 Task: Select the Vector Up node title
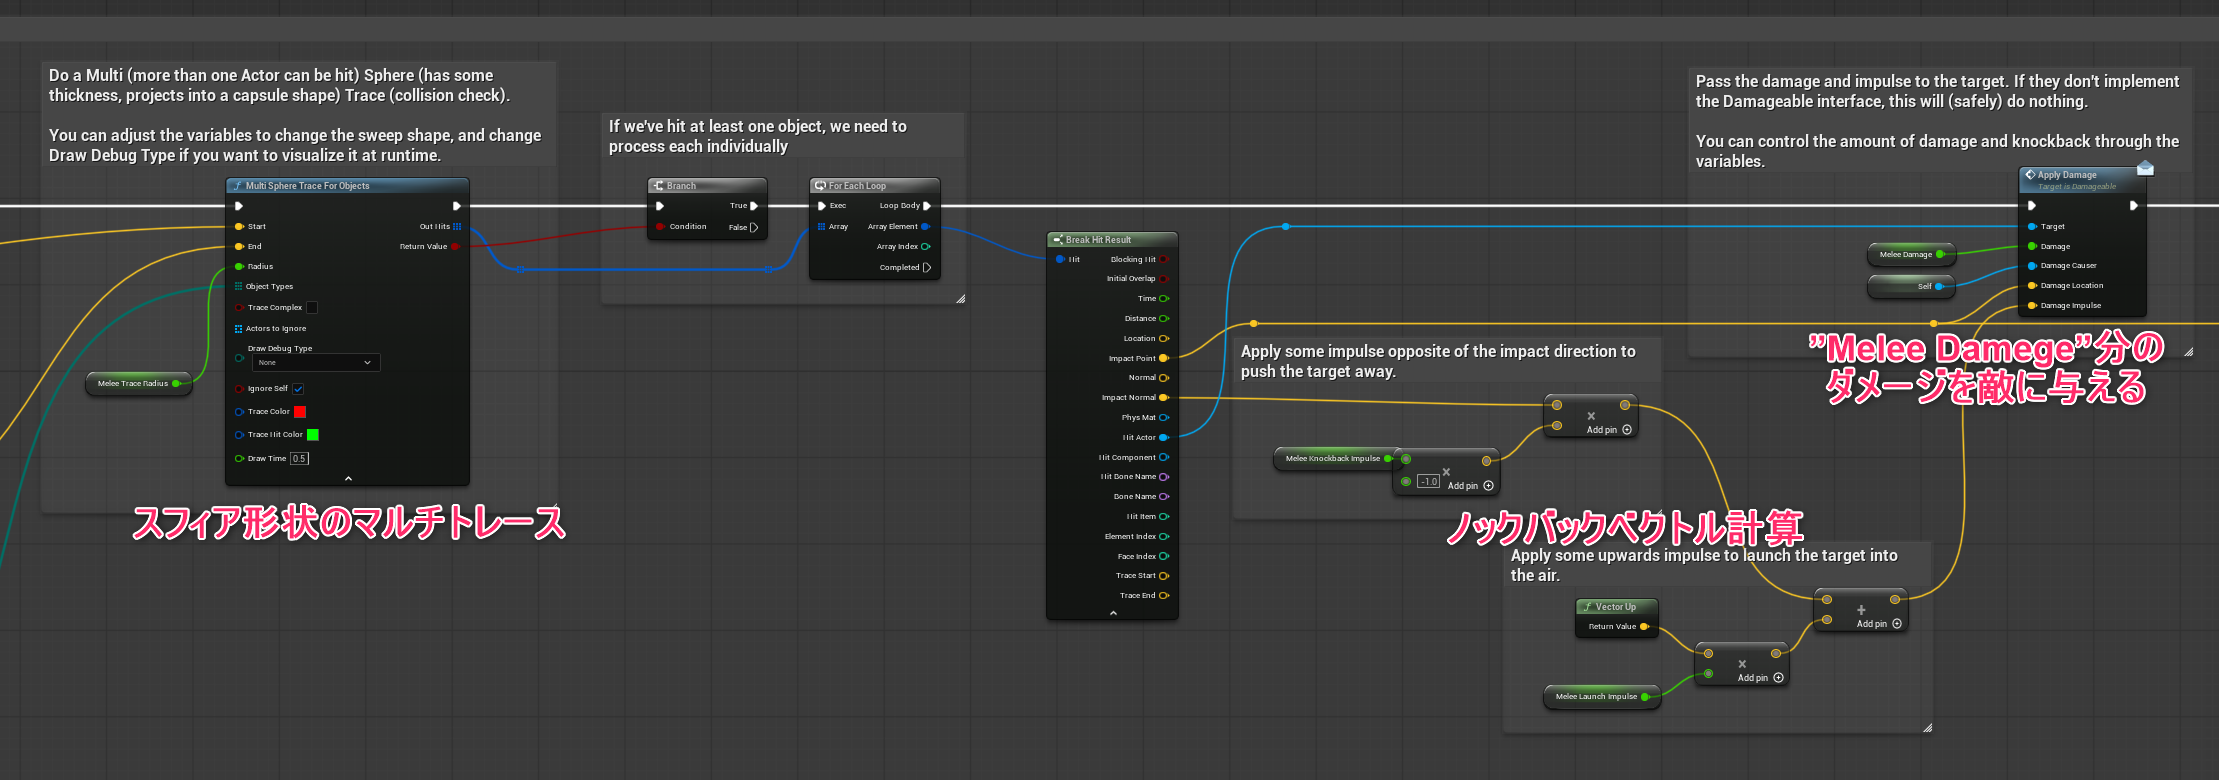1616,607
